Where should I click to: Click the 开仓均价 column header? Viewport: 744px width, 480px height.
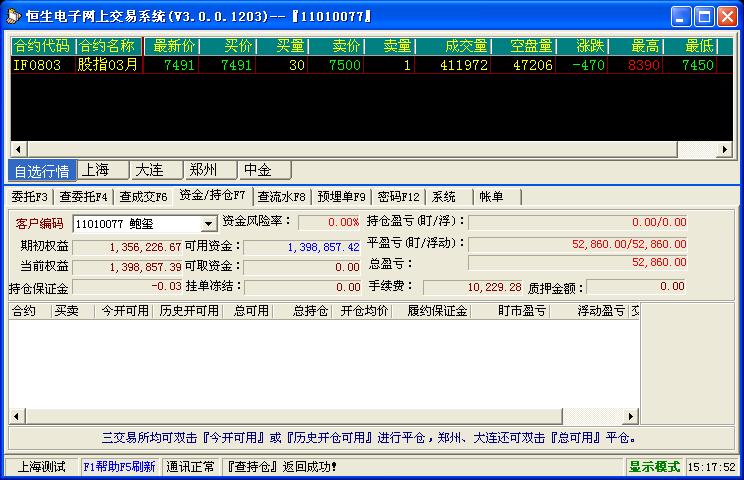(x=363, y=311)
